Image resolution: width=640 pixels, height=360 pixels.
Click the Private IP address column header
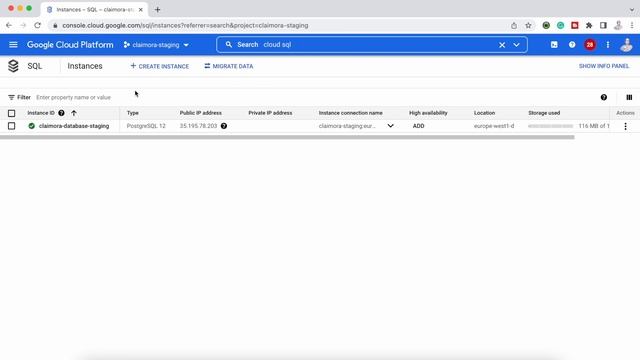270,113
